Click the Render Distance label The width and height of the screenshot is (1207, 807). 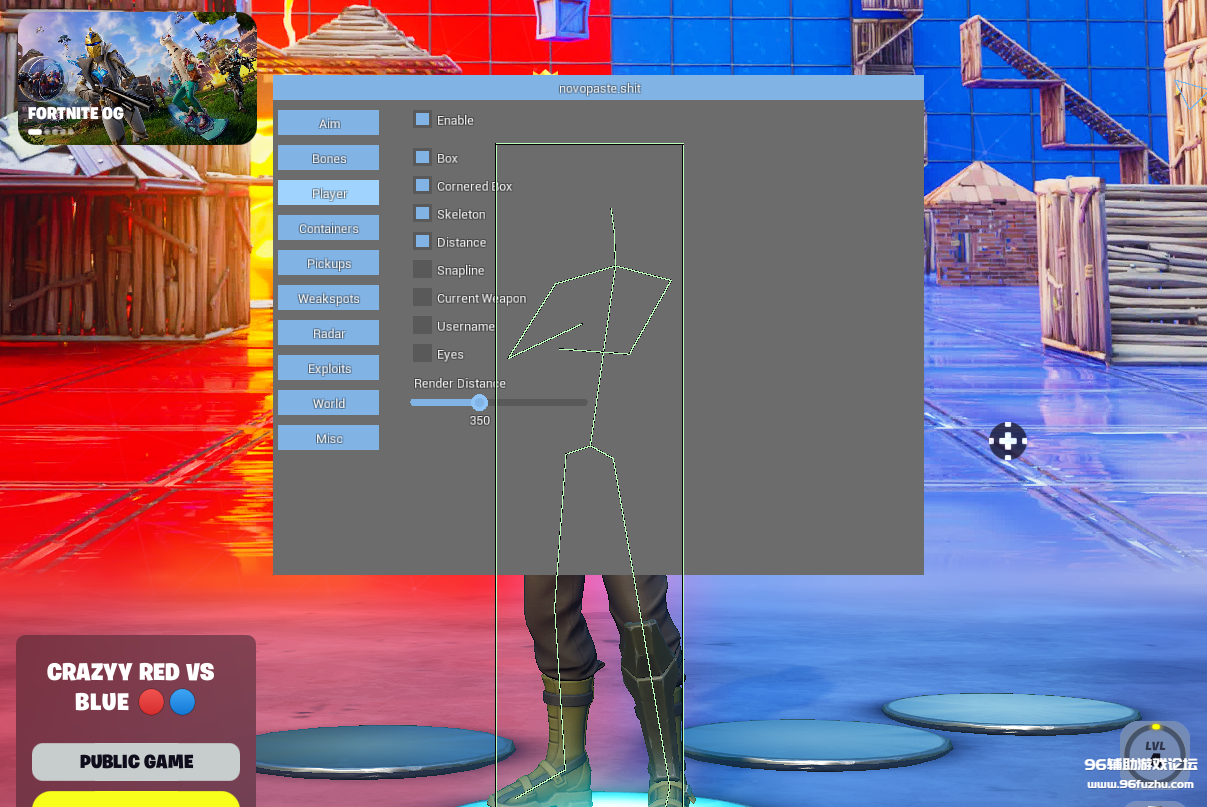point(460,384)
